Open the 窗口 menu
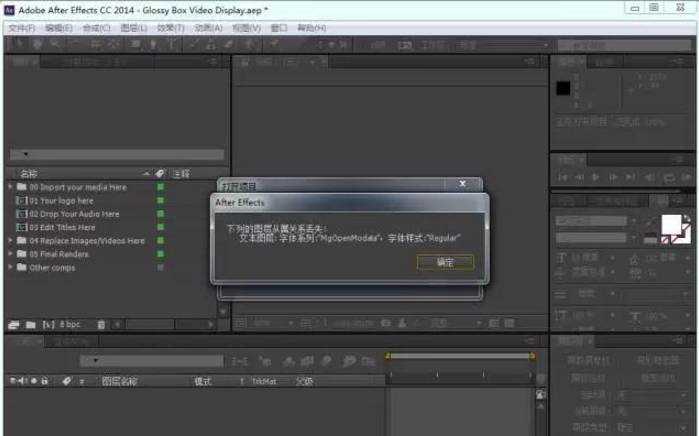The image size is (699, 436). point(279,28)
